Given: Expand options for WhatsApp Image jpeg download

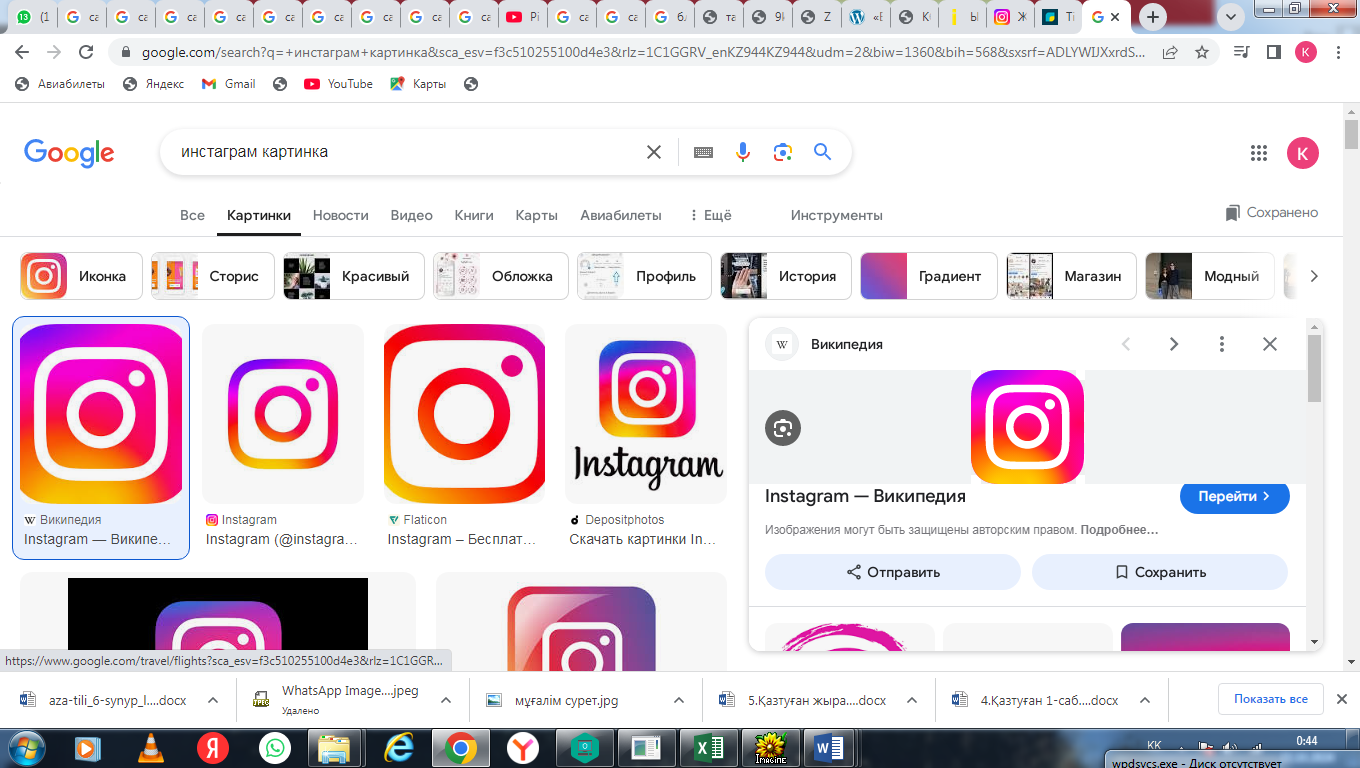Looking at the screenshot, I should click(445, 701).
